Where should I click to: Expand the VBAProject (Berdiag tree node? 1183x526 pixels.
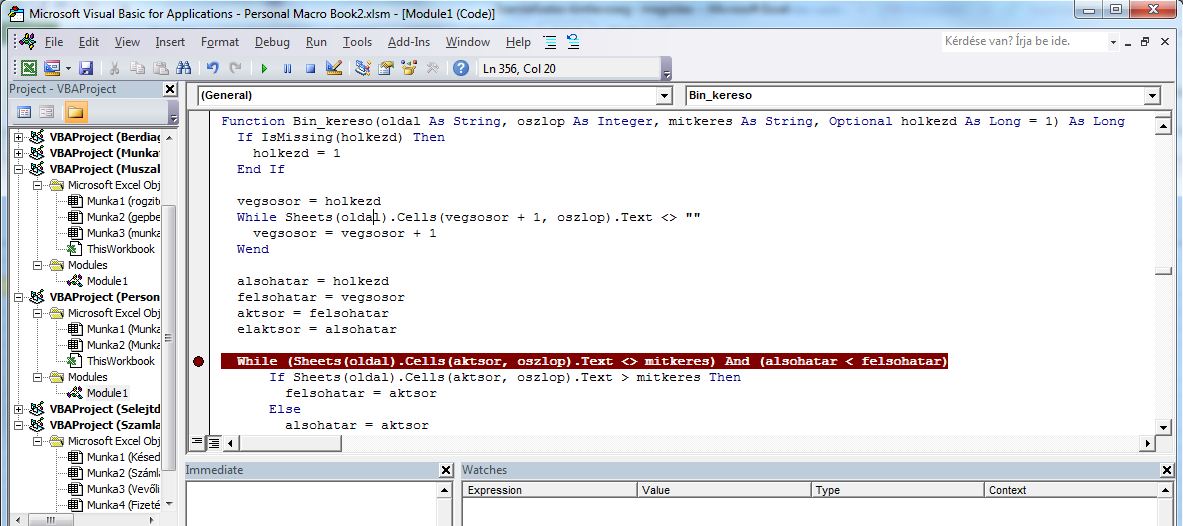pyautogui.click(x=20, y=137)
